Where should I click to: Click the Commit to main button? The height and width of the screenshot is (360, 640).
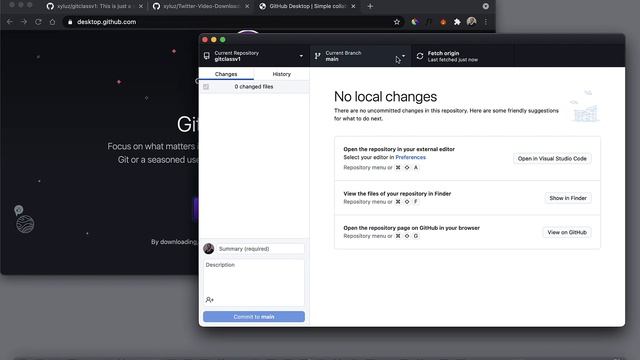tap(254, 317)
